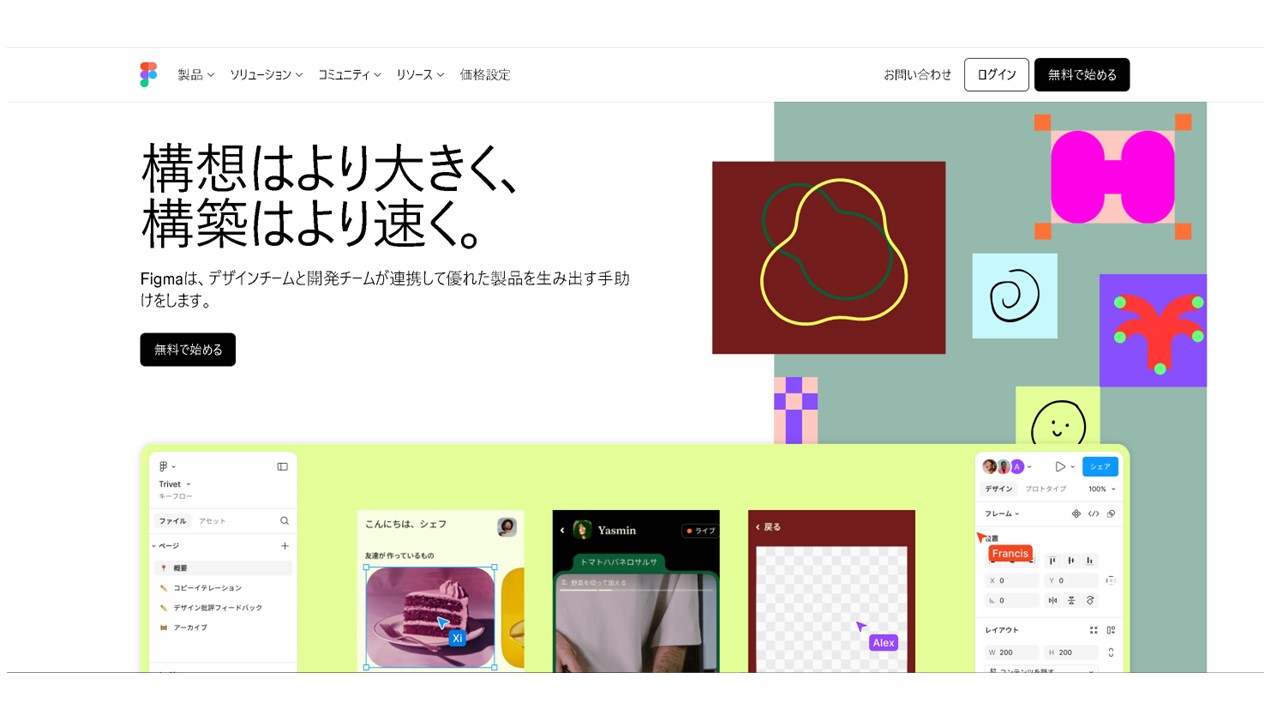Click the blue シェア button
This screenshot has width=1280, height=720.
tap(1100, 467)
